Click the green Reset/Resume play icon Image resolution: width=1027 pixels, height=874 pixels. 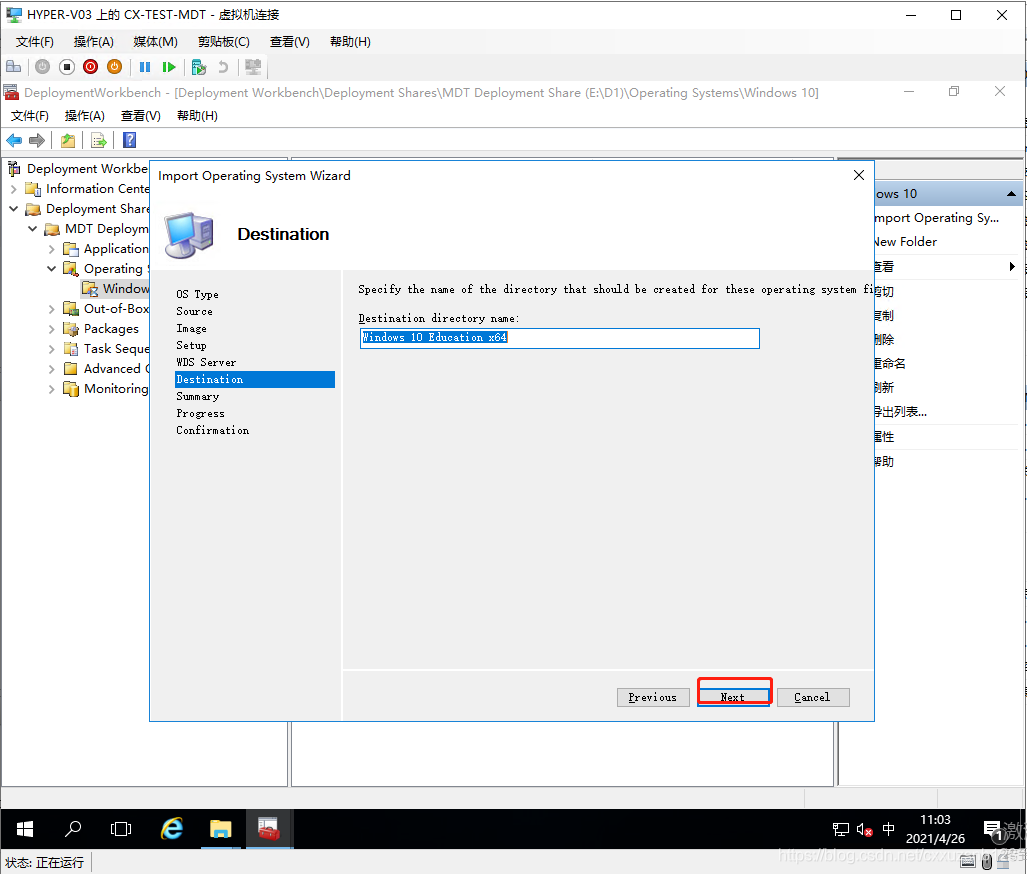(x=169, y=67)
